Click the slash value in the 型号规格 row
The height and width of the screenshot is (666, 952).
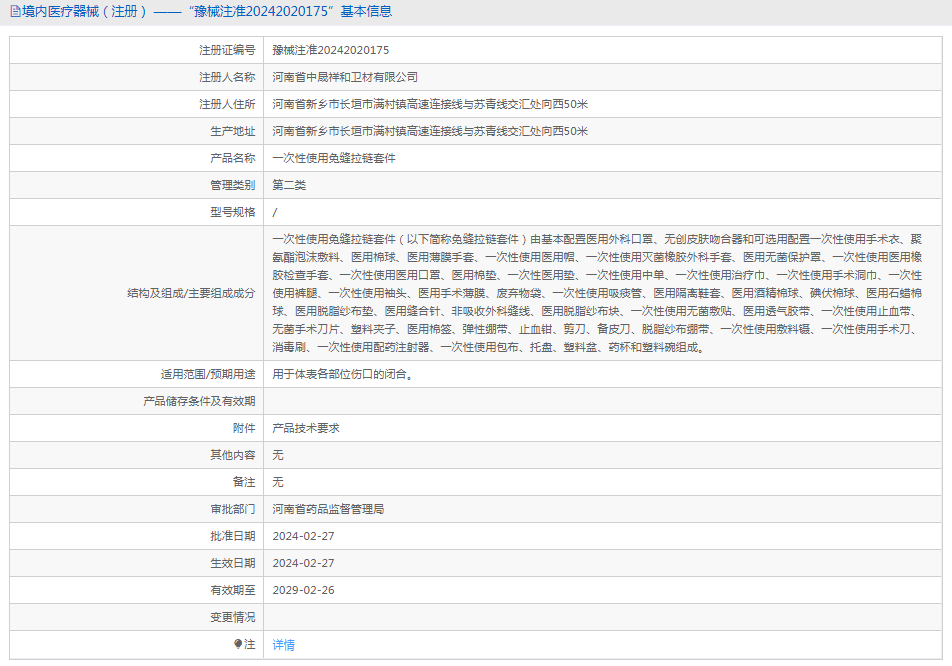(x=275, y=212)
